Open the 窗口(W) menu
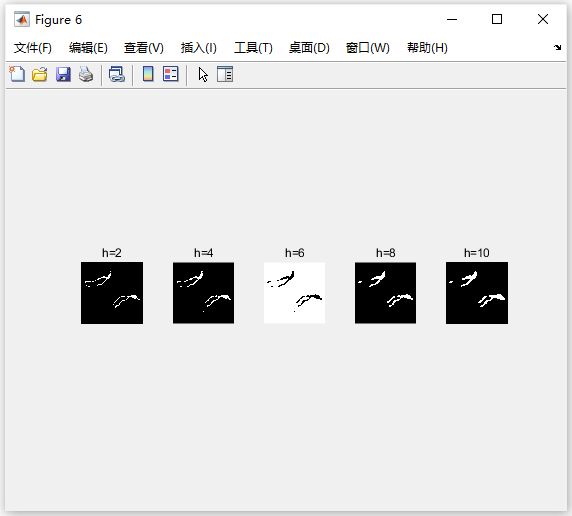The image size is (572, 516). 367,47
